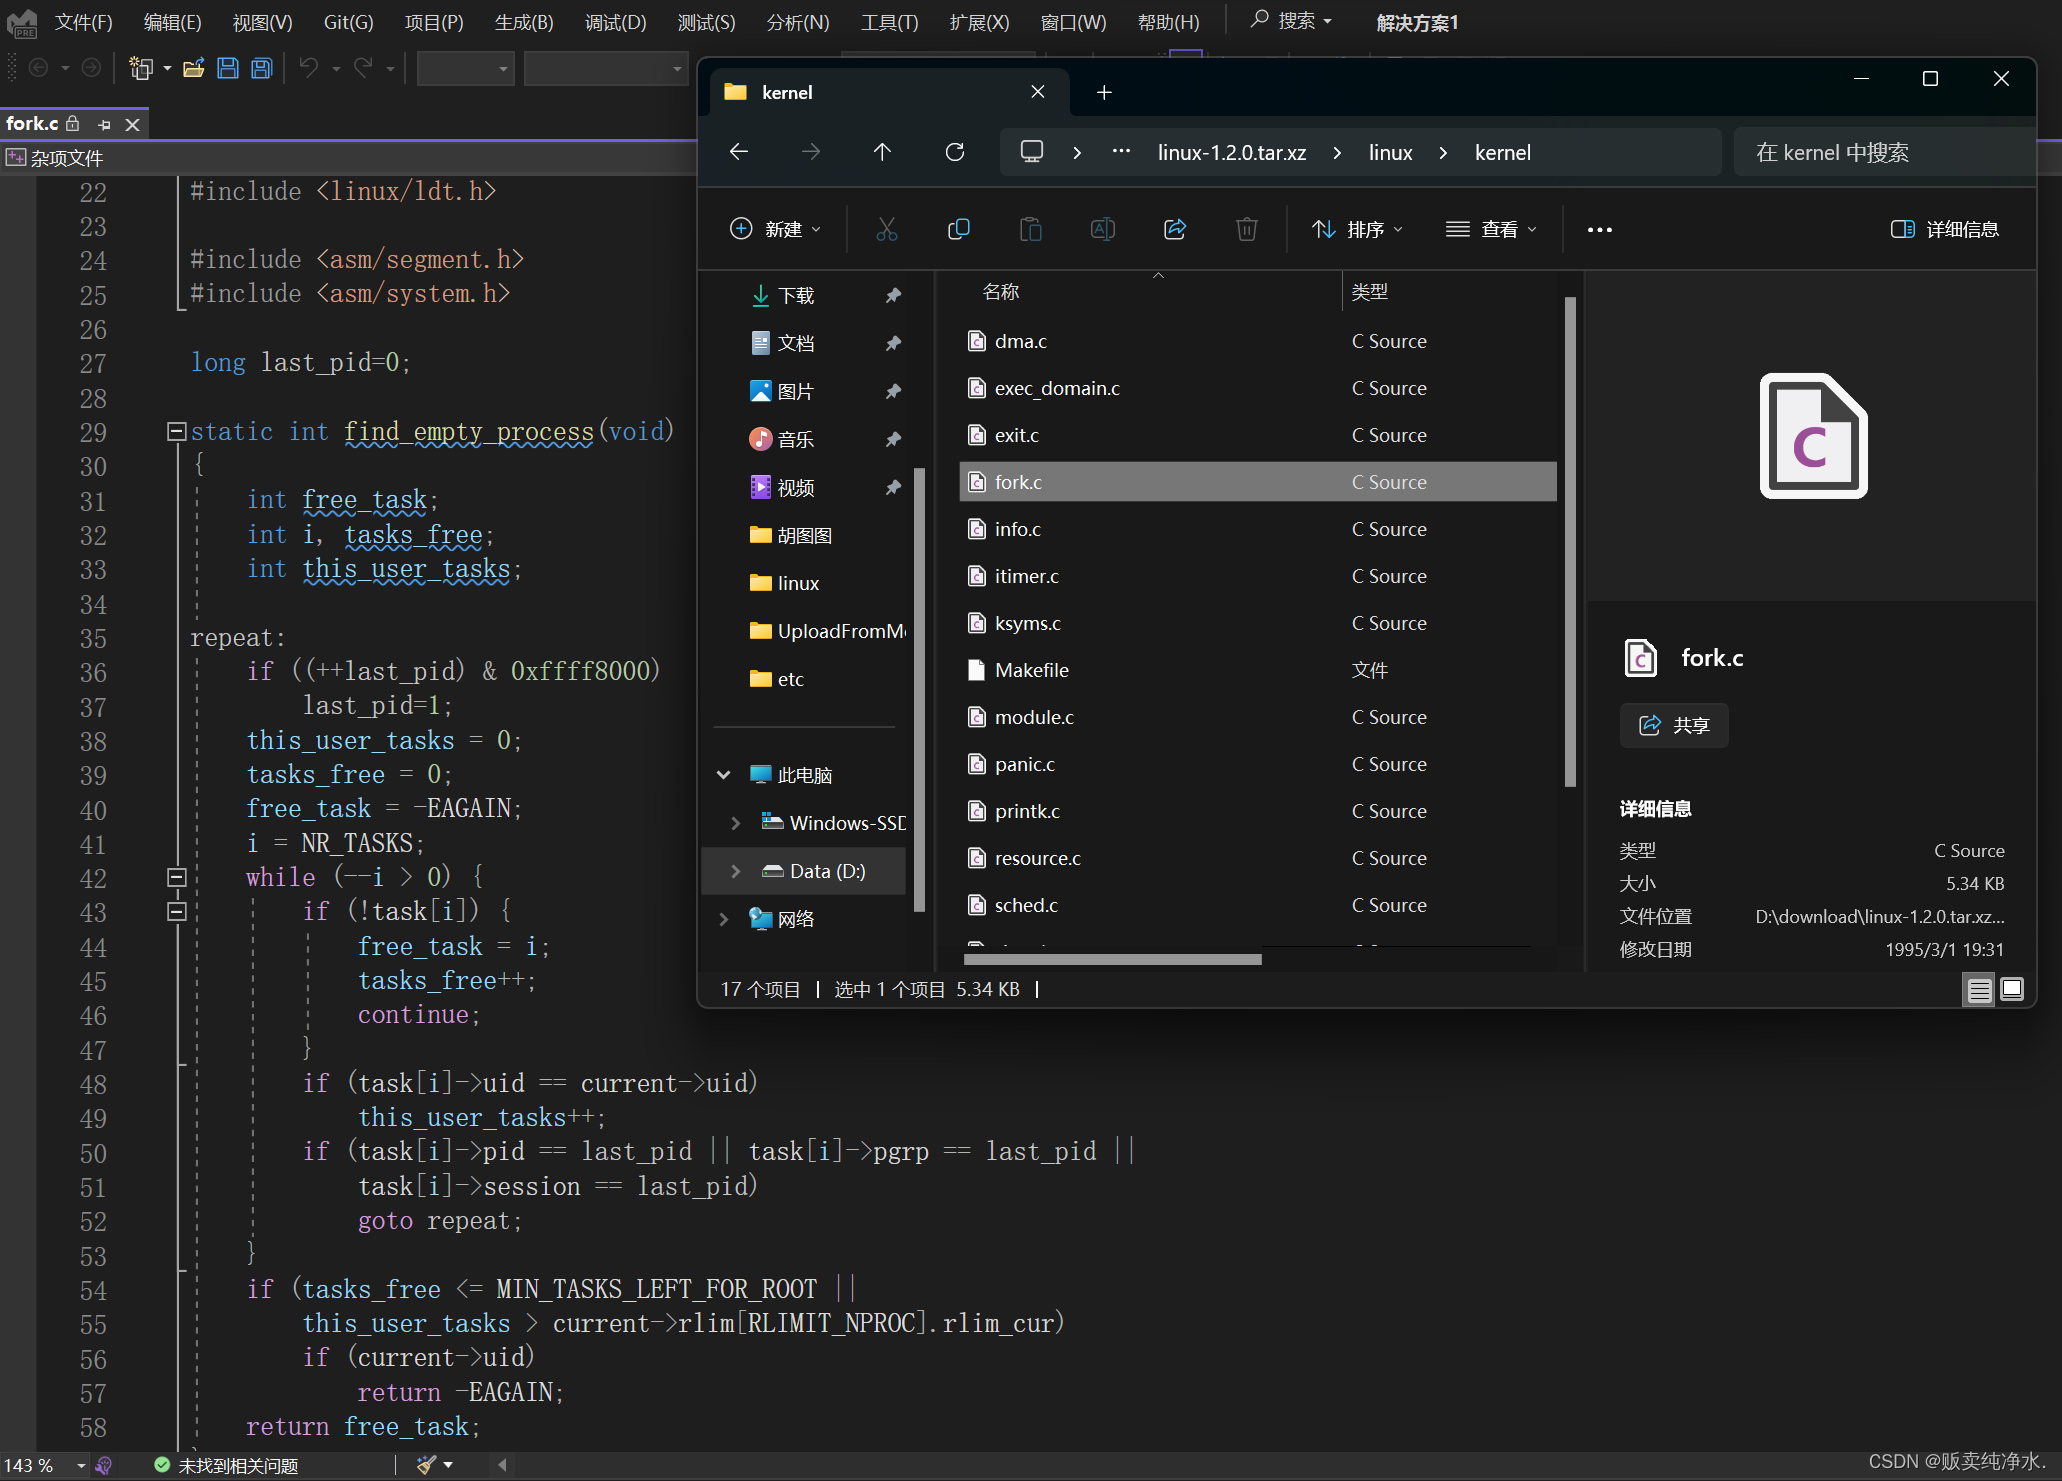Toggle the Details pane button
Image resolution: width=2062 pixels, height=1481 pixels.
1944,229
